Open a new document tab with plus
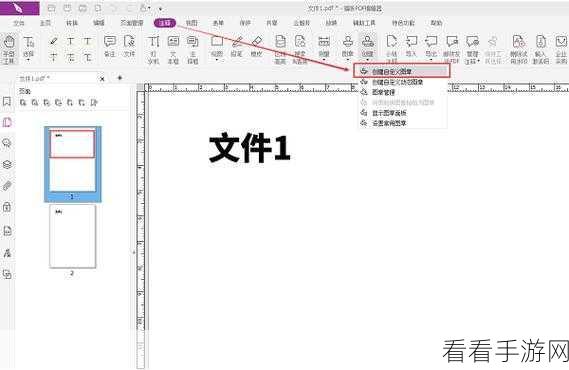 [120, 77]
